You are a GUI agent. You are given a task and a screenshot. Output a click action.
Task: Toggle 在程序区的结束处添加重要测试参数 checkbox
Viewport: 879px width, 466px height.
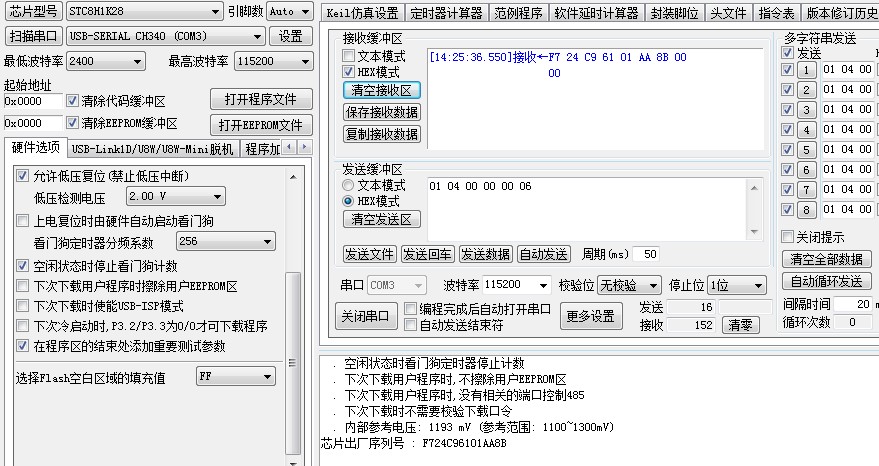pos(22,345)
